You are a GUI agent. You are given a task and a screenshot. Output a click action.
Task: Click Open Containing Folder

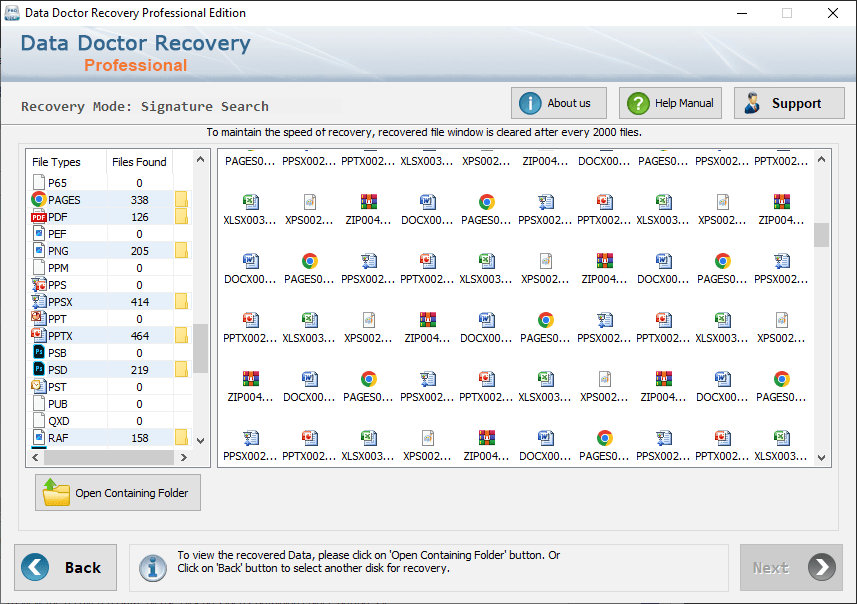click(118, 492)
